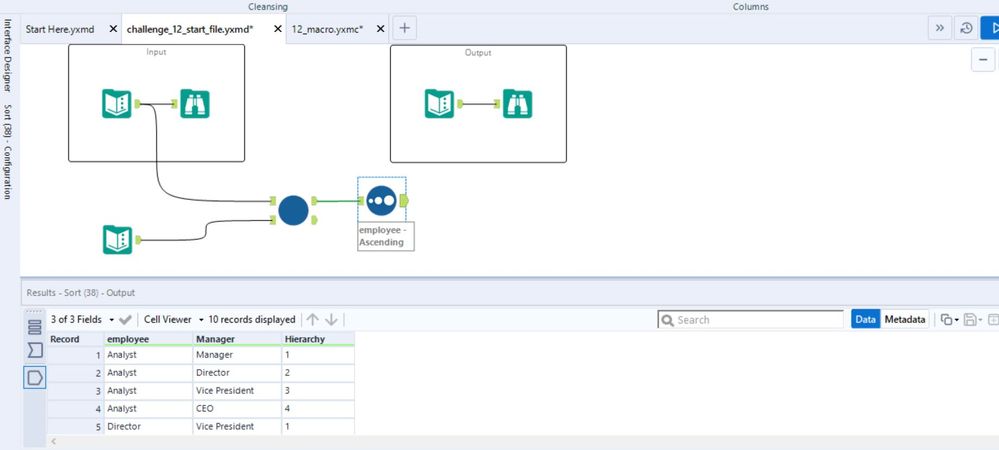This screenshot has height=450, width=999.
Task: Add a new workflow tab
Action: coord(405,28)
